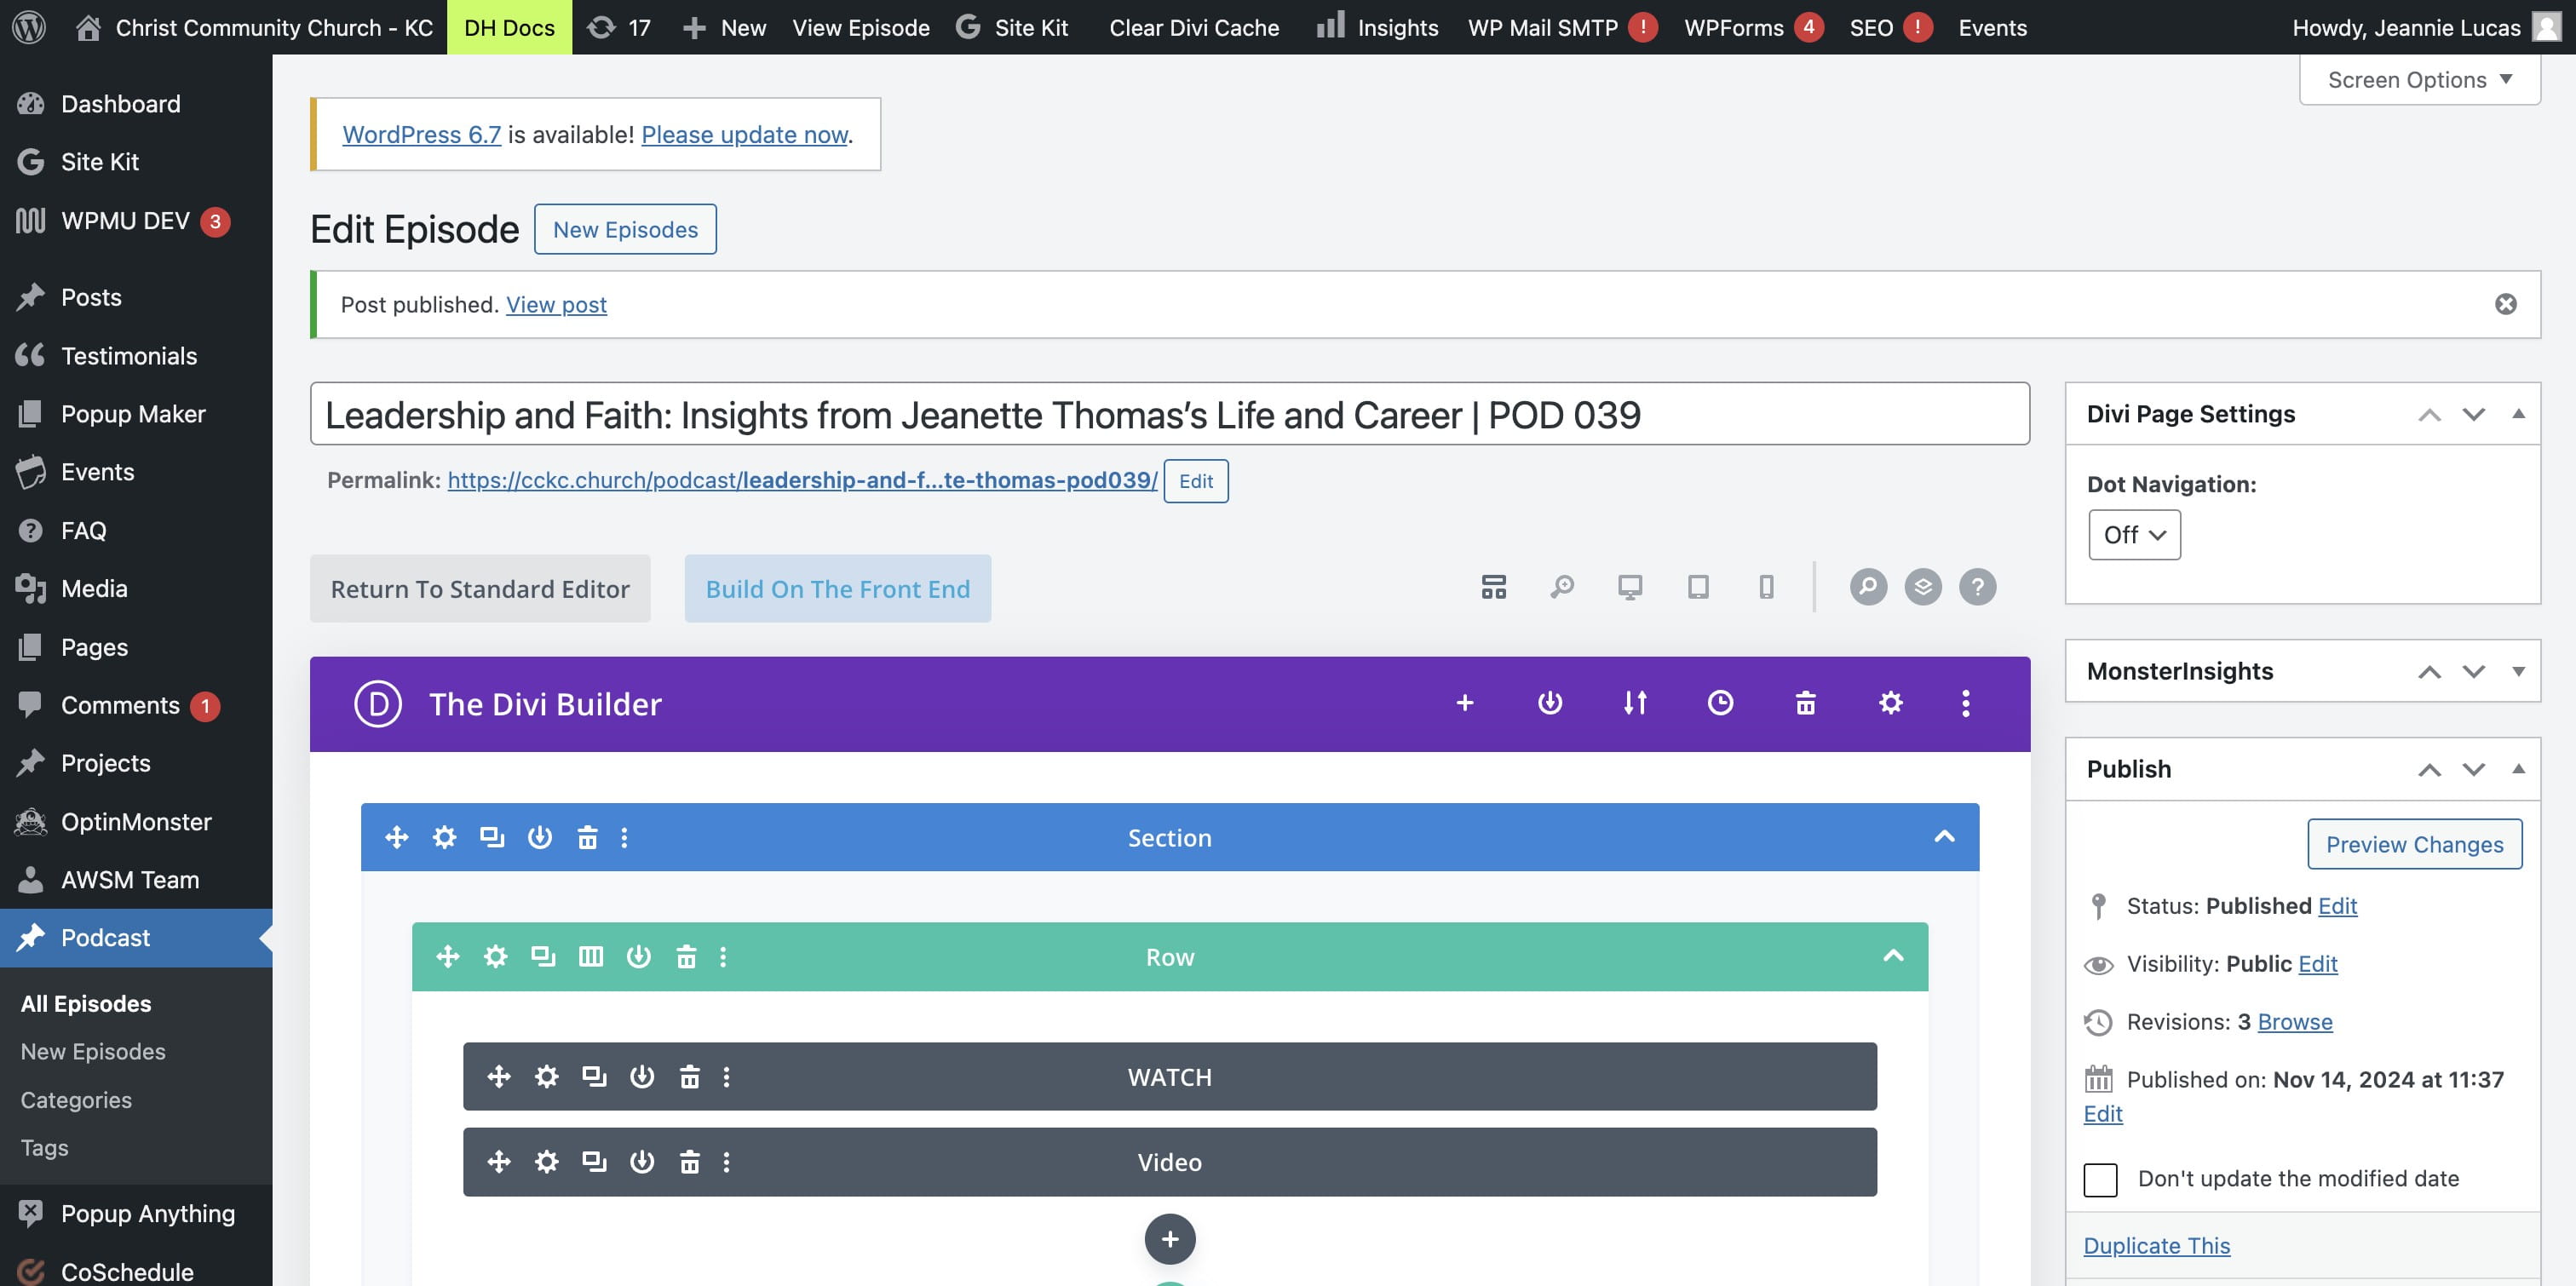2576x1286 pixels.
Task: Toggle Row enable/disable power icon
Action: pyautogui.click(x=639, y=957)
